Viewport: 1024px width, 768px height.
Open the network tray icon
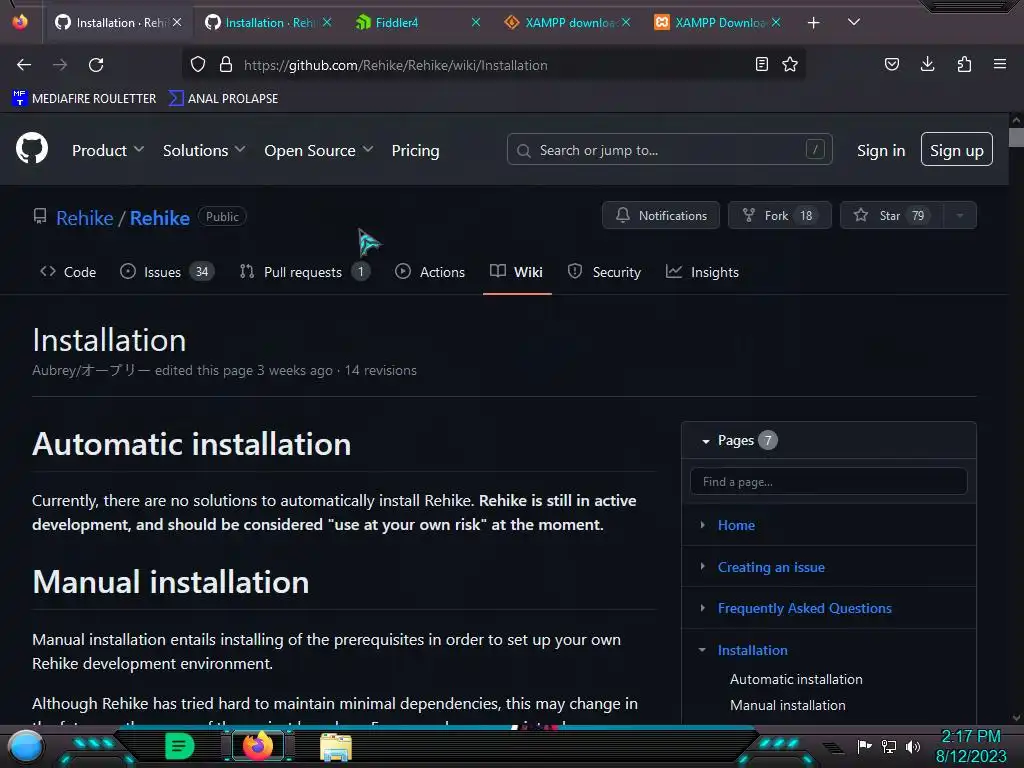click(889, 746)
